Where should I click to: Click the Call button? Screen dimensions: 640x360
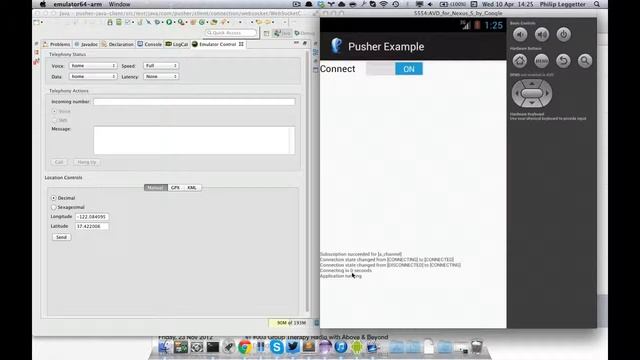click(x=59, y=162)
